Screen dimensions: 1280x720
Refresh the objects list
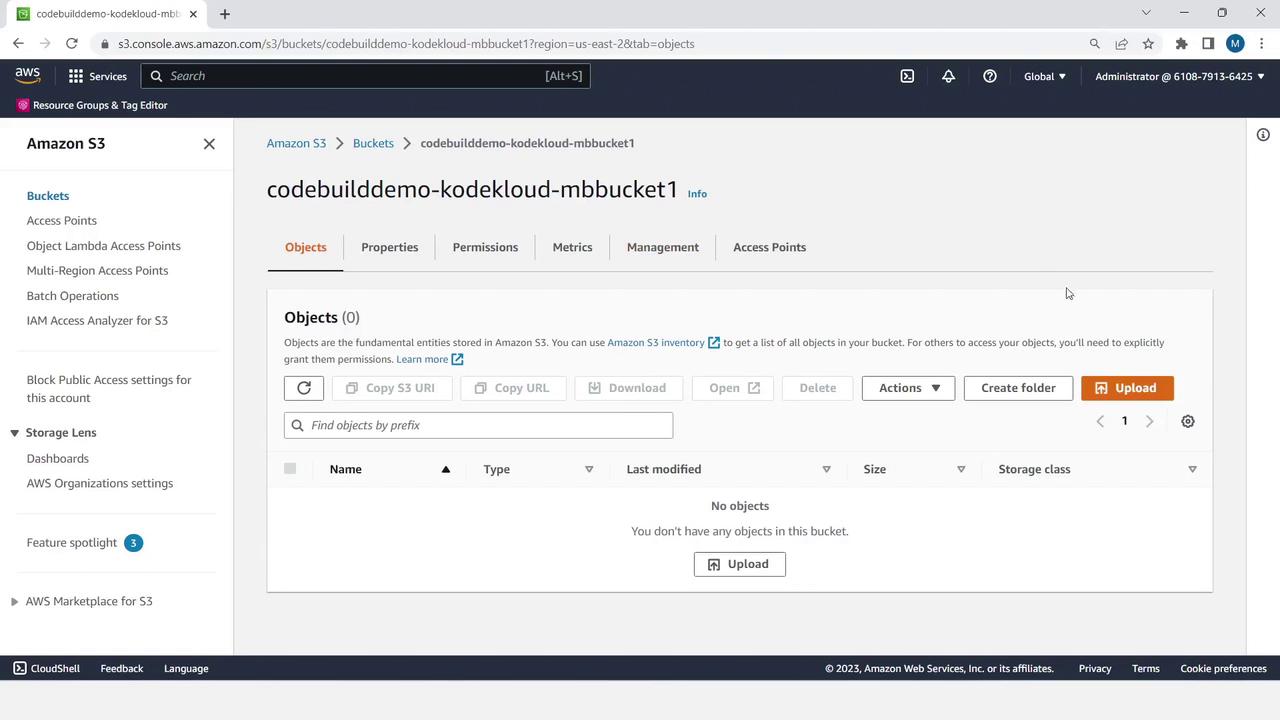click(x=304, y=388)
